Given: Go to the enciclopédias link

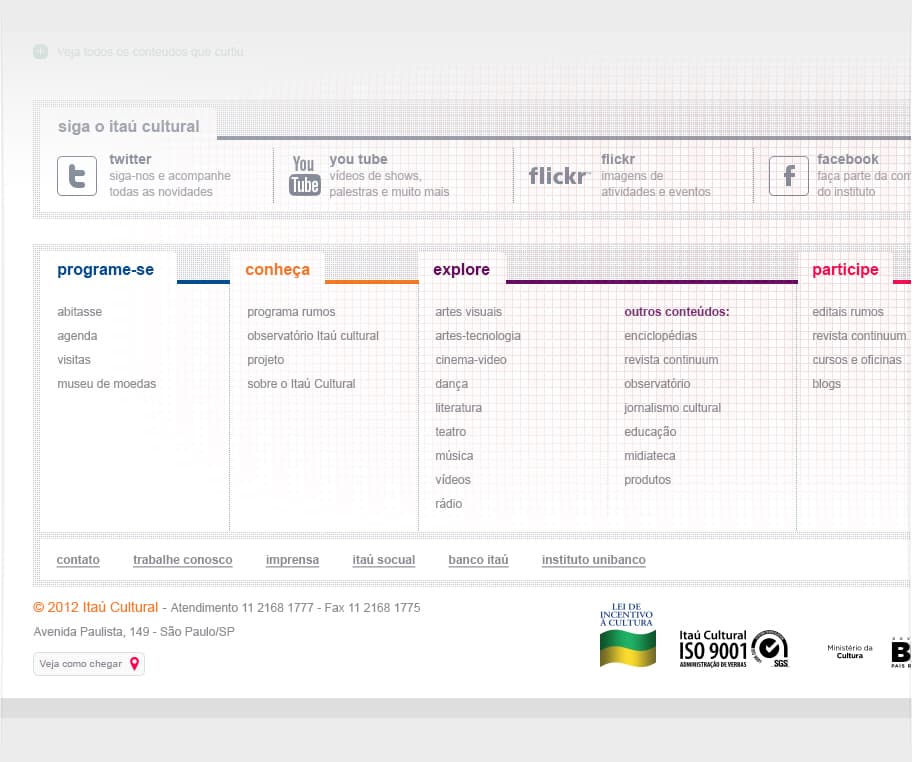Looking at the screenshot, I should point(660,336).
